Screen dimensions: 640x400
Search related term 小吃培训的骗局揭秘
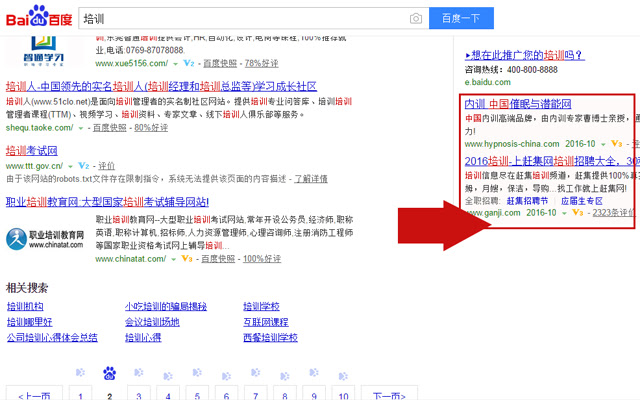(x=166, y=307)
